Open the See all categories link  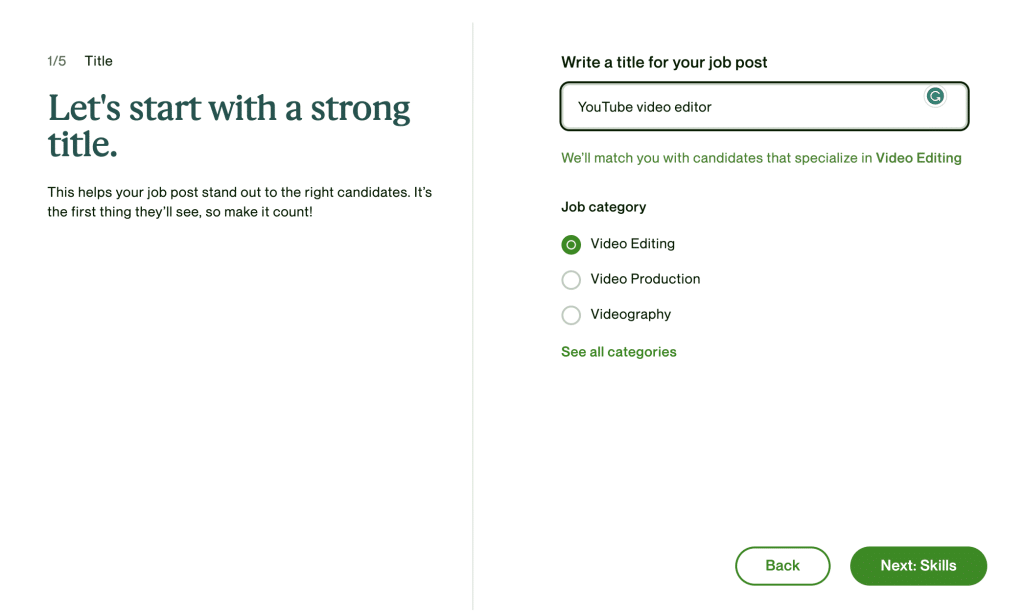coord(619,352)
